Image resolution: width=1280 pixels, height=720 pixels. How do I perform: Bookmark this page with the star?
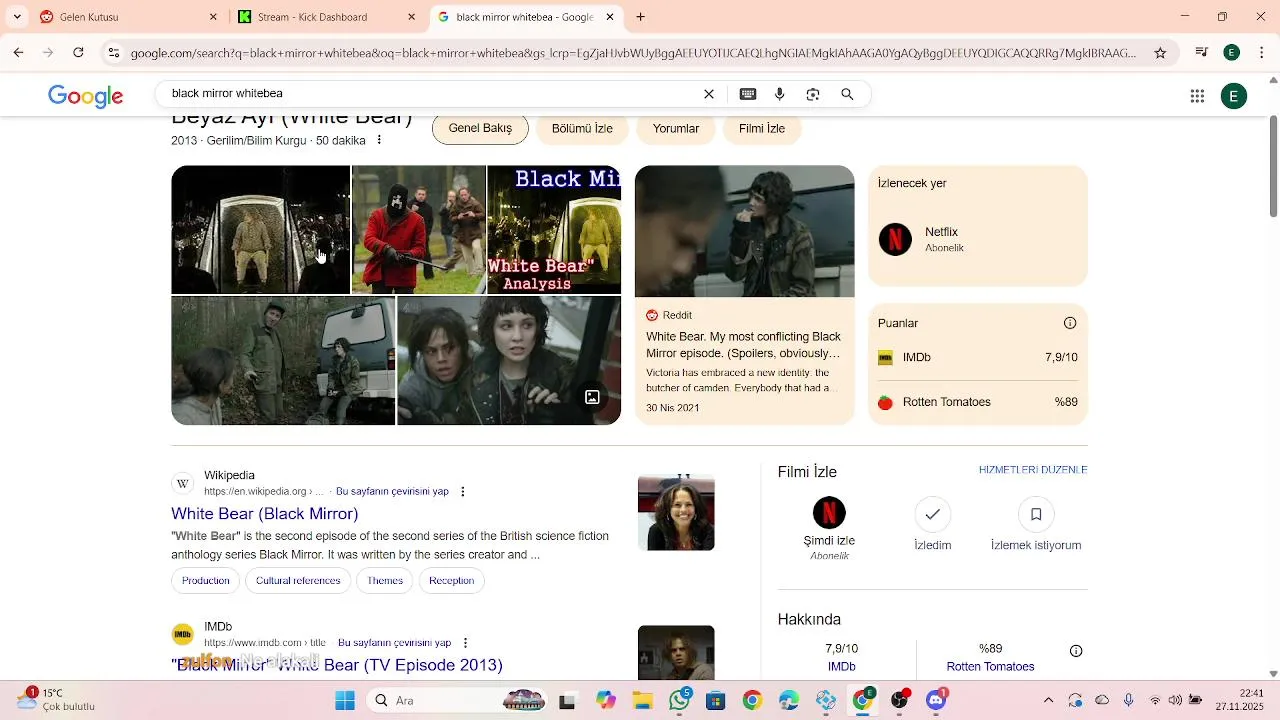click(x=1160, y=53)
